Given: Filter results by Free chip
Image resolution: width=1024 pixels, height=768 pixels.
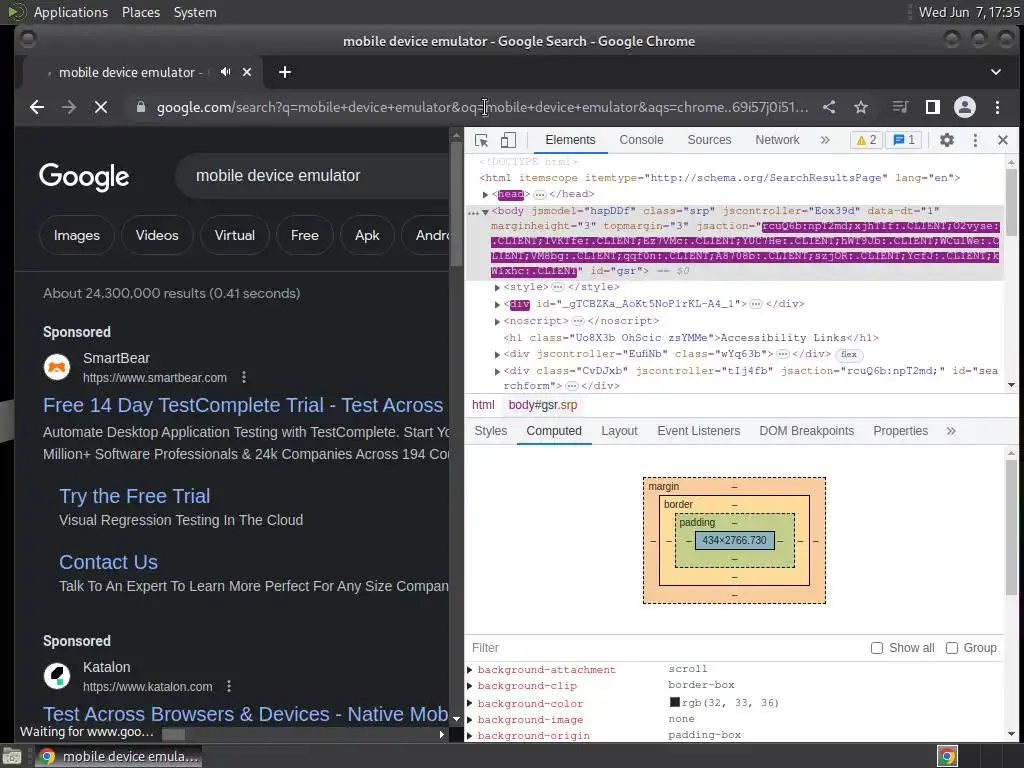Looking at the screenshot, I should pyautogui.click(x=304, y=235).
